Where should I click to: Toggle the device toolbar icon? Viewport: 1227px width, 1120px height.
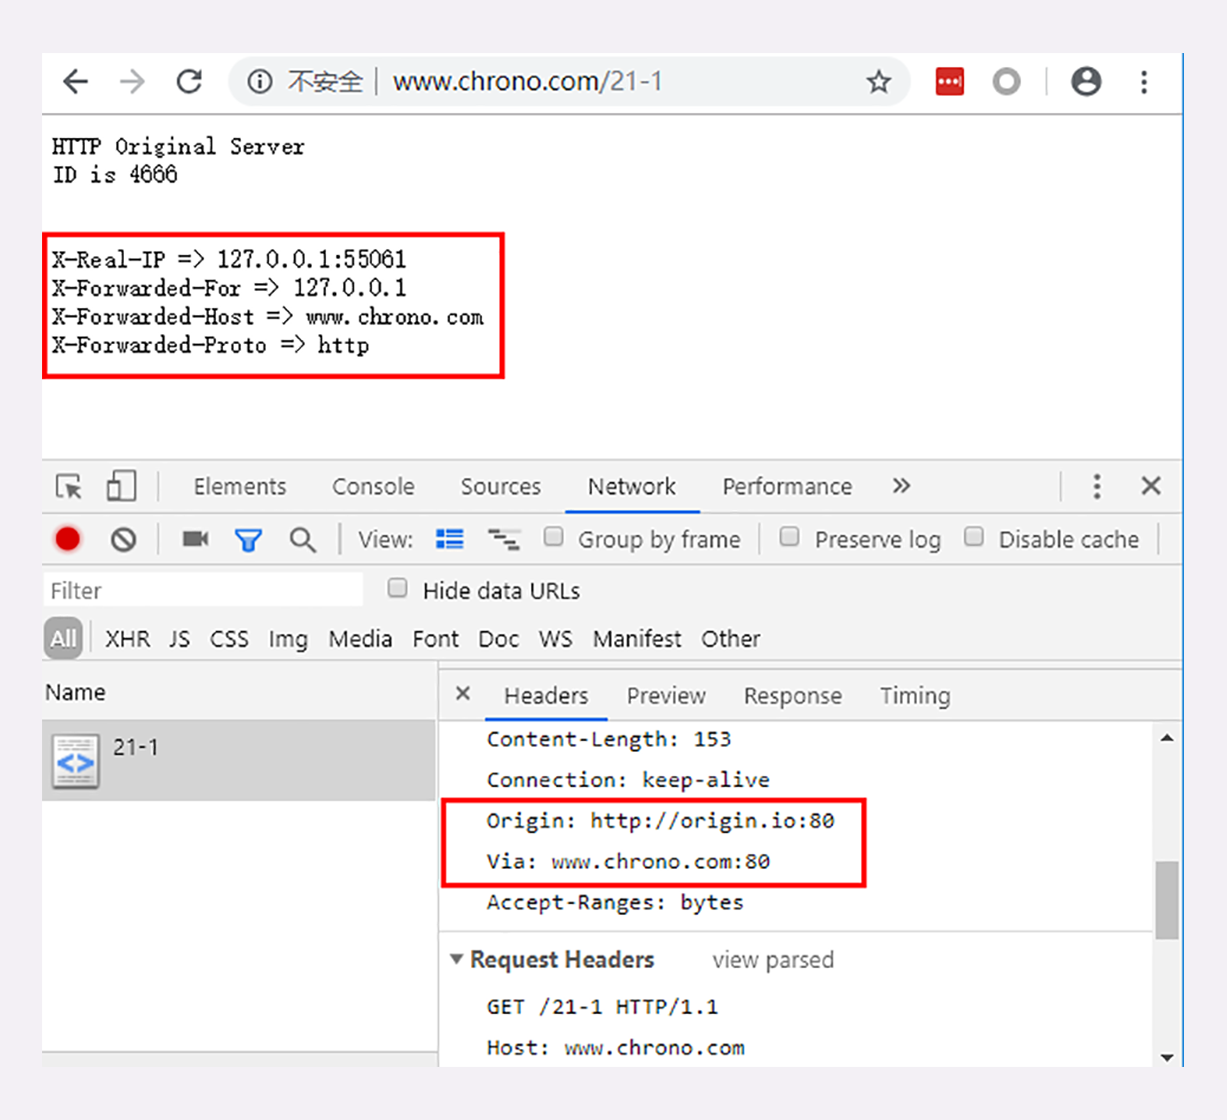(x=121, y=486)
